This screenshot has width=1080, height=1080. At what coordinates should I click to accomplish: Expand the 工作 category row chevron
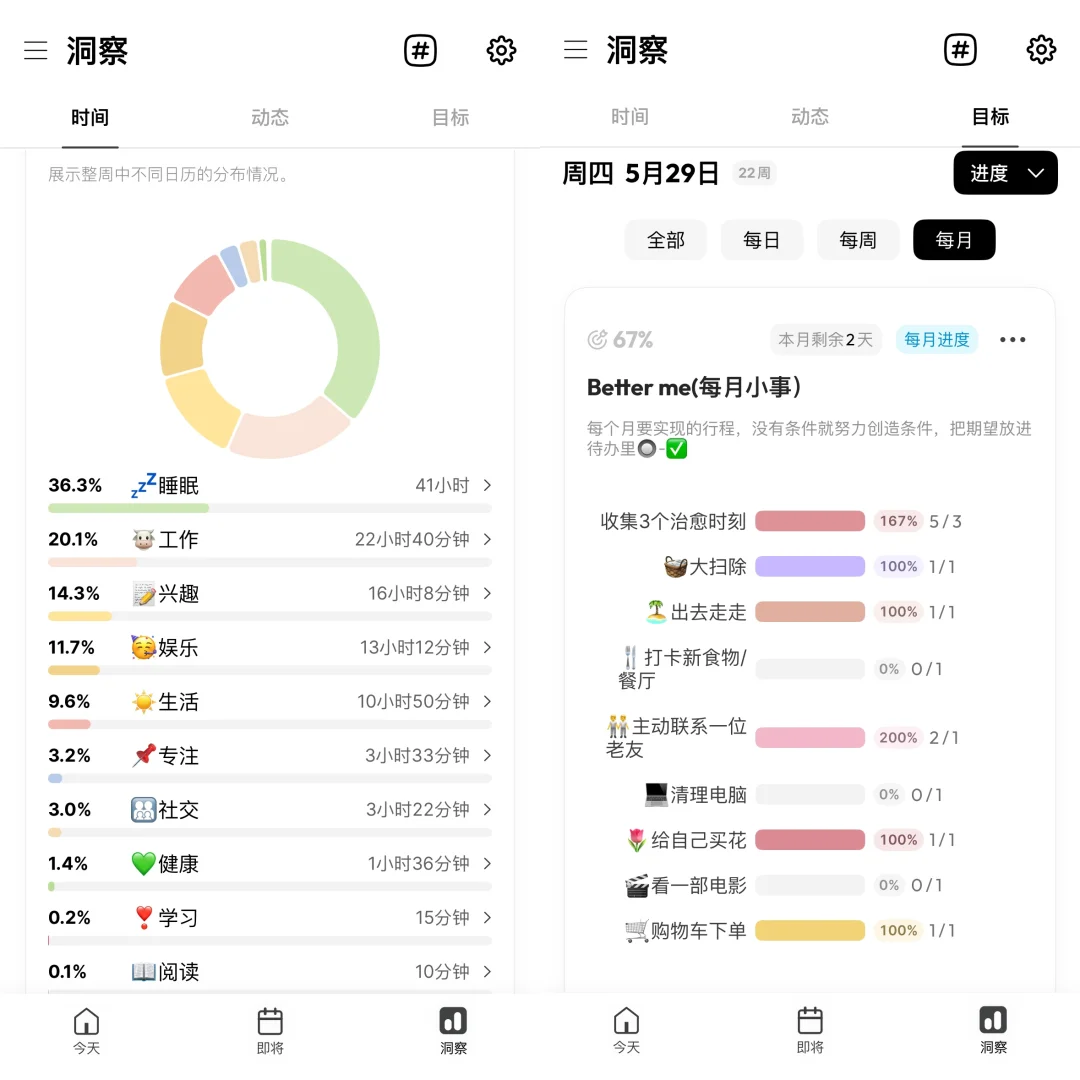pos(487,539)
